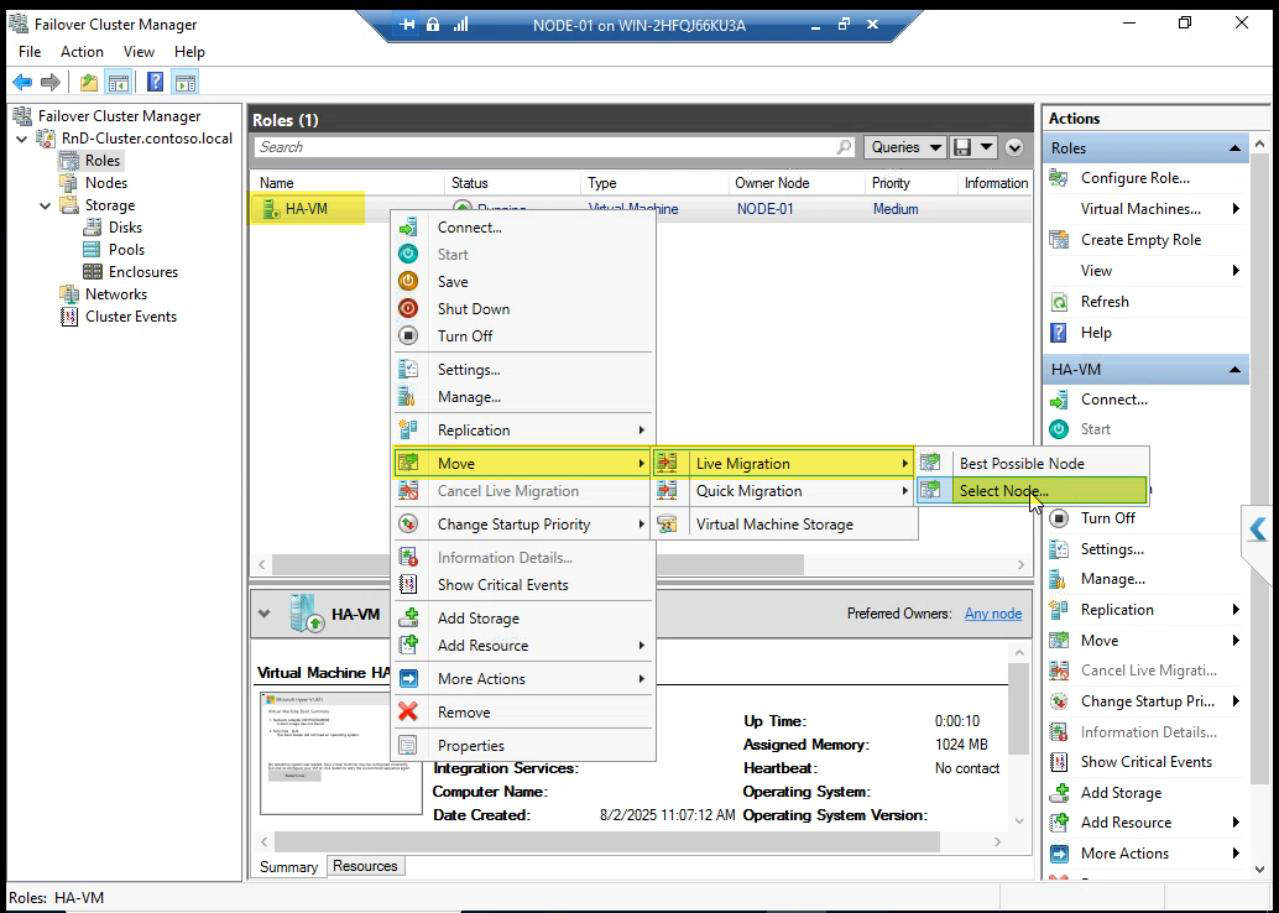Click the Turn Off icon in context menu
Image resolution: width=1279 pixels, height=913 pixels.
click(408, 335)
